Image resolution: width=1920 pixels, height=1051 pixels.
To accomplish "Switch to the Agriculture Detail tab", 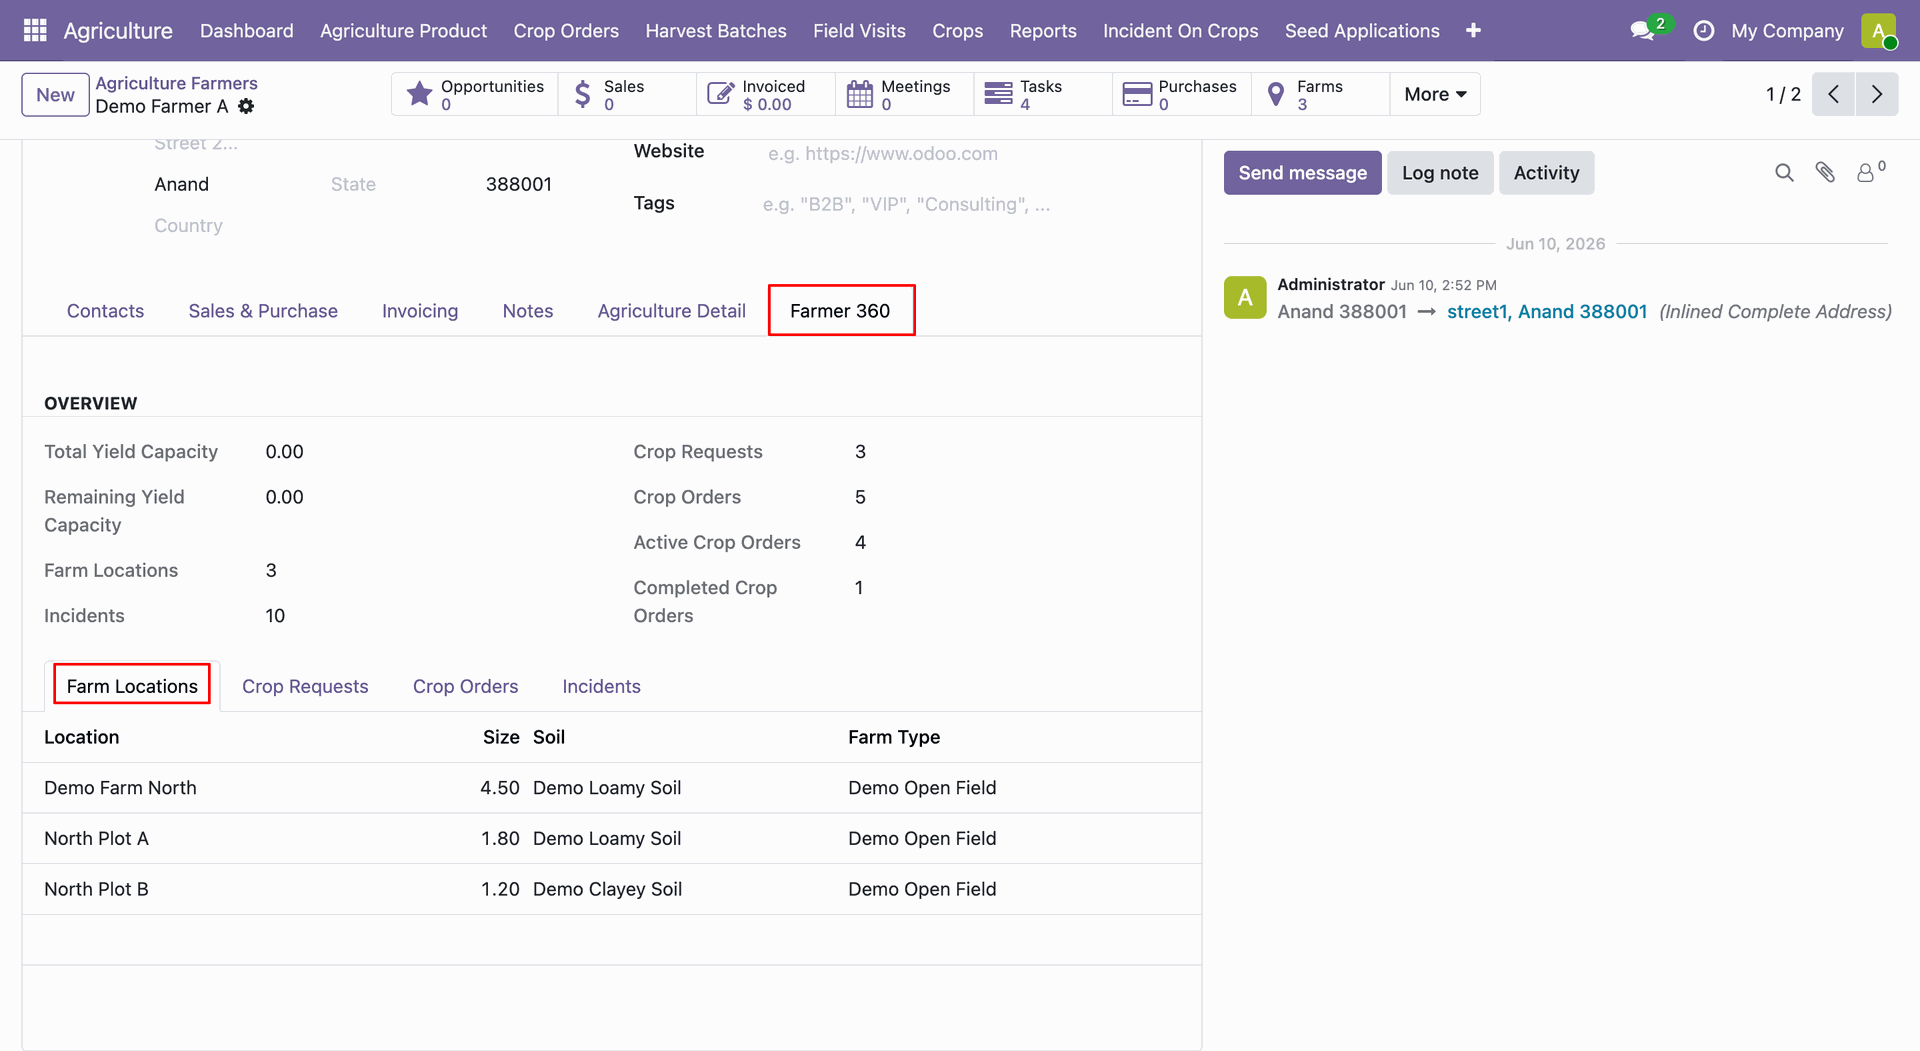I will [x=671, y=311].
